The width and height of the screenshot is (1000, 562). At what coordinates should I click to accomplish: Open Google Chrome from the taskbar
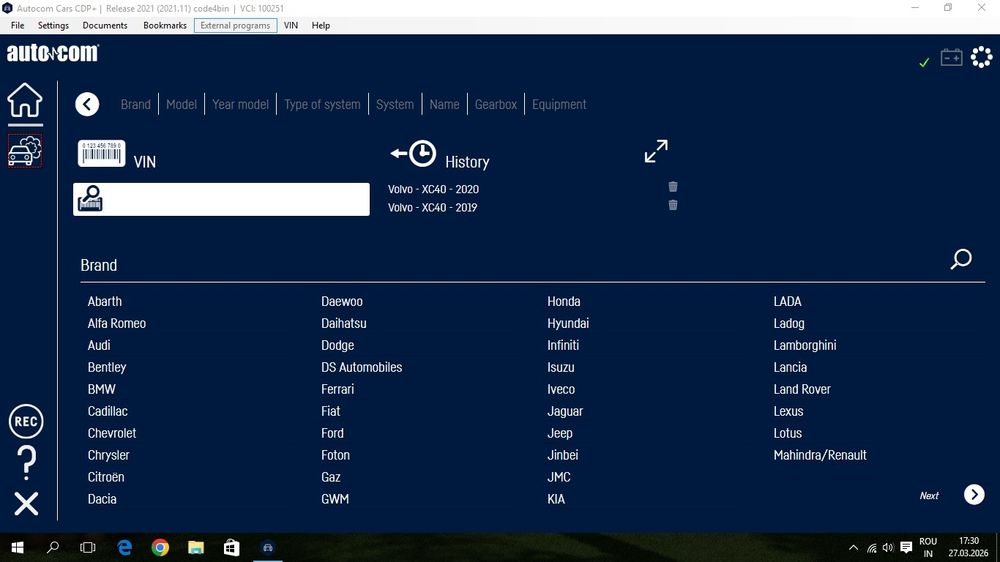160,547
